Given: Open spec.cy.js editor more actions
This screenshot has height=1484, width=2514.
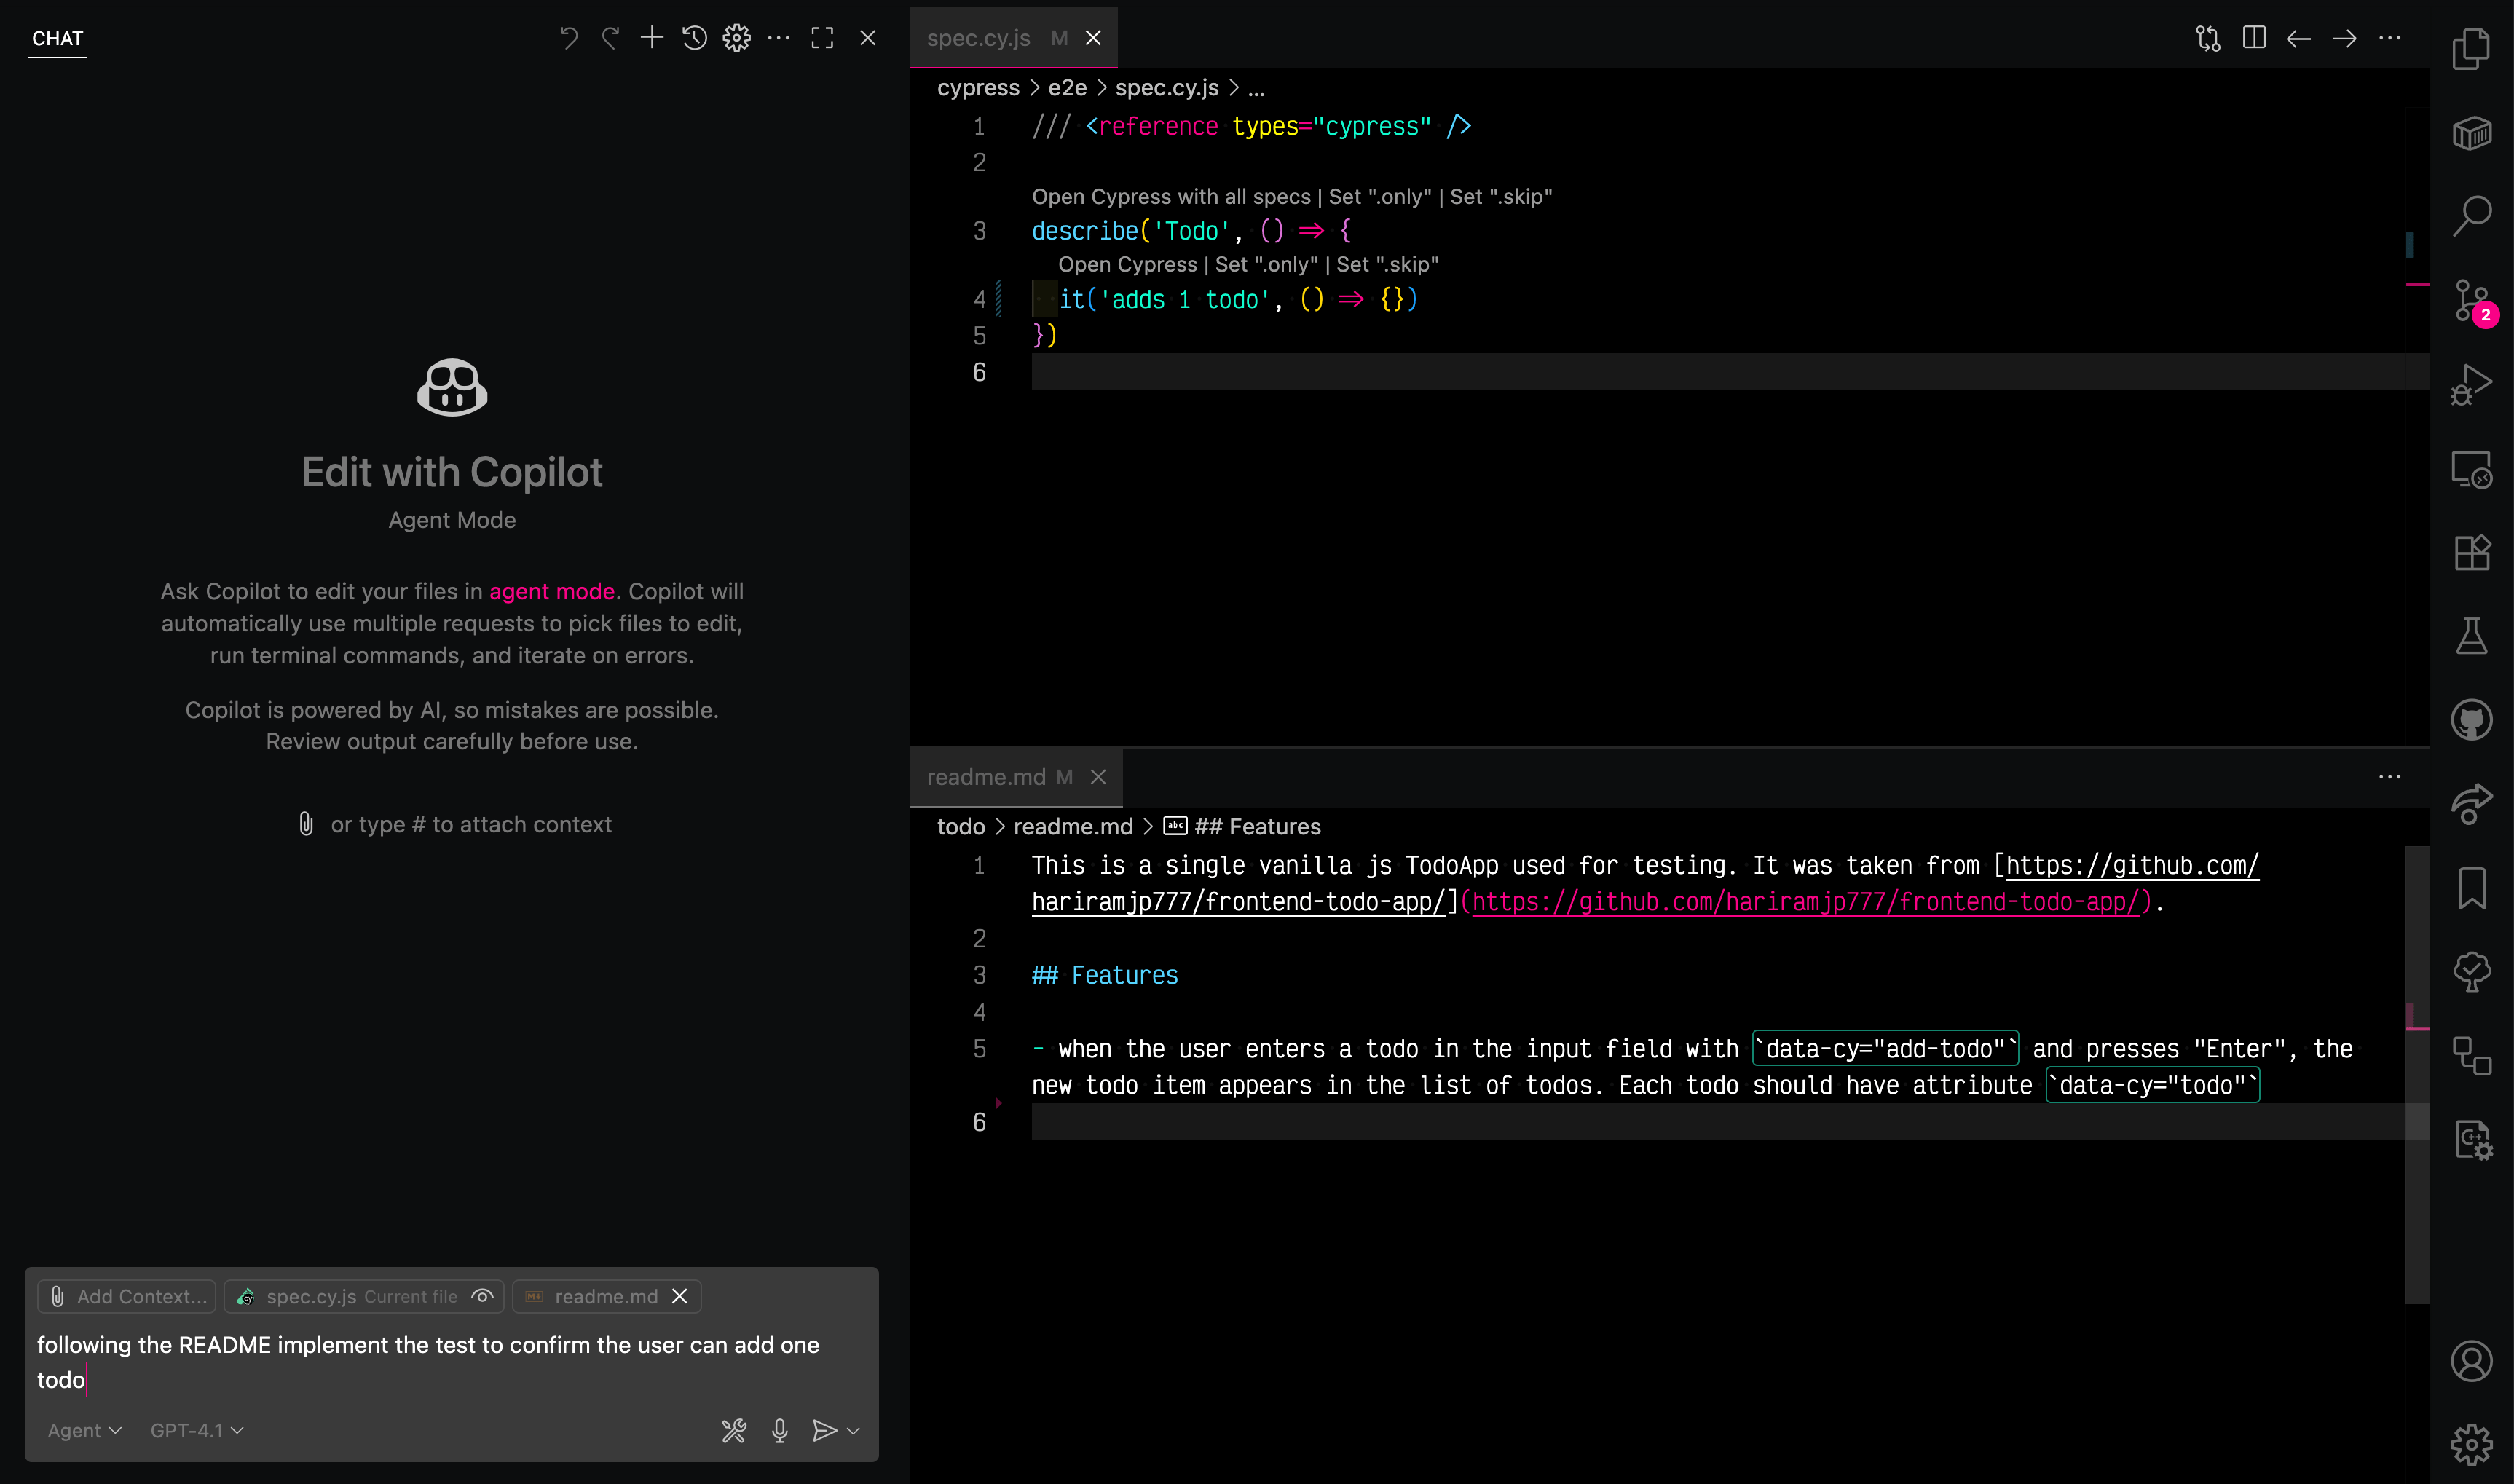Looking at the screenshot, I should pyautogui.click(x=2390, y=38).
